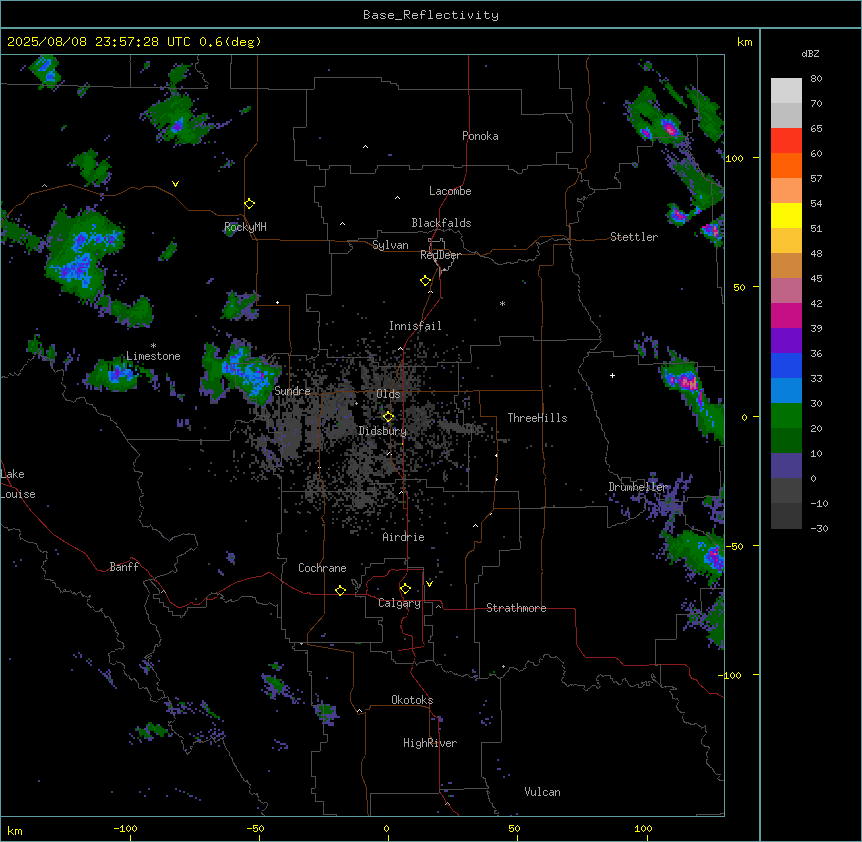Screen dimensions: 862x842
Task: Select the Limestone label
Action: (x=153, y=356)
